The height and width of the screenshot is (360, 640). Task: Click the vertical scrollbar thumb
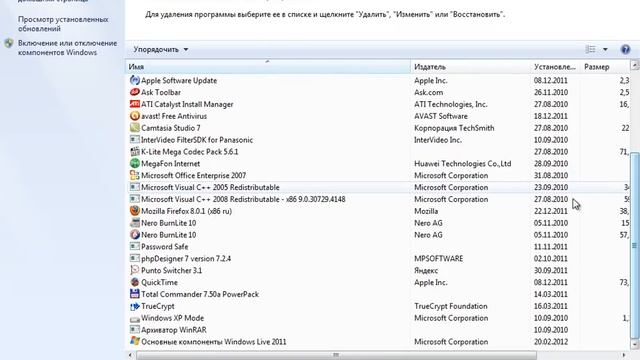[x=635, y=245]
